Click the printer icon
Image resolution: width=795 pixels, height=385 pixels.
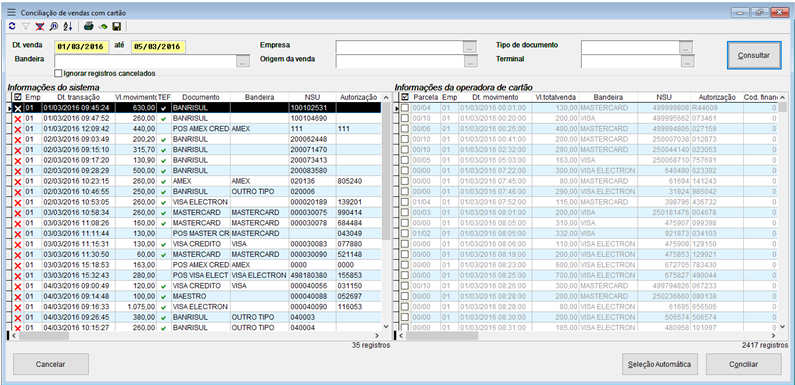pyautogui.click(x=89, y=26)
